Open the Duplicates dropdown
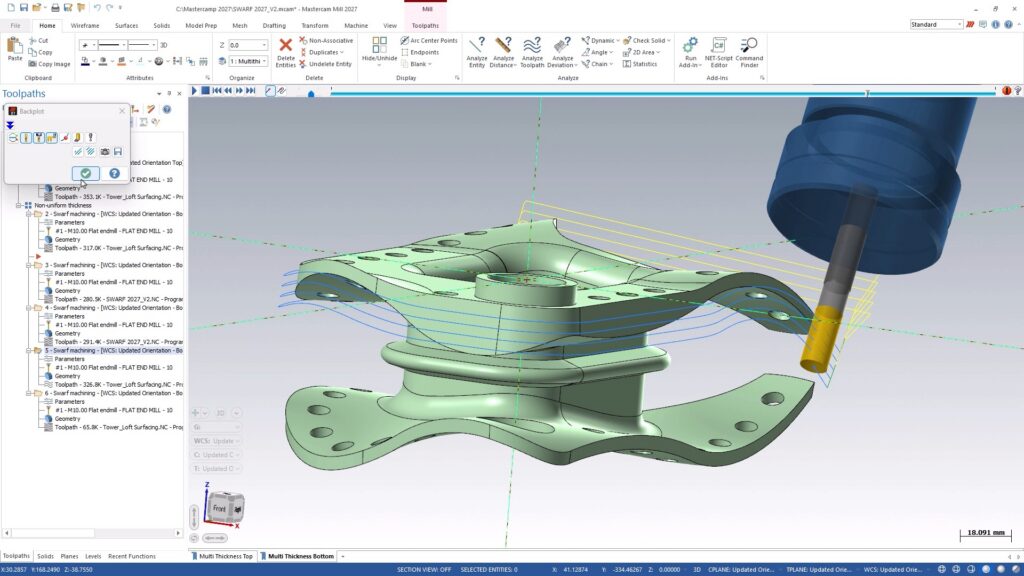Image resolution: width=1024 pixels, height=576 pixels. pos(324,52)
